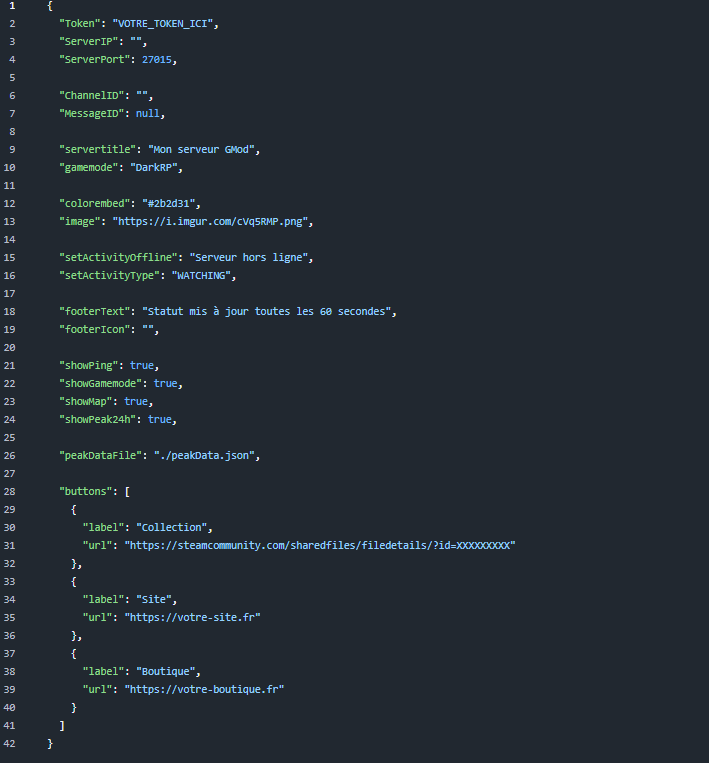
Task: Click the Steam community collection URL
Action: coord(319,545)
